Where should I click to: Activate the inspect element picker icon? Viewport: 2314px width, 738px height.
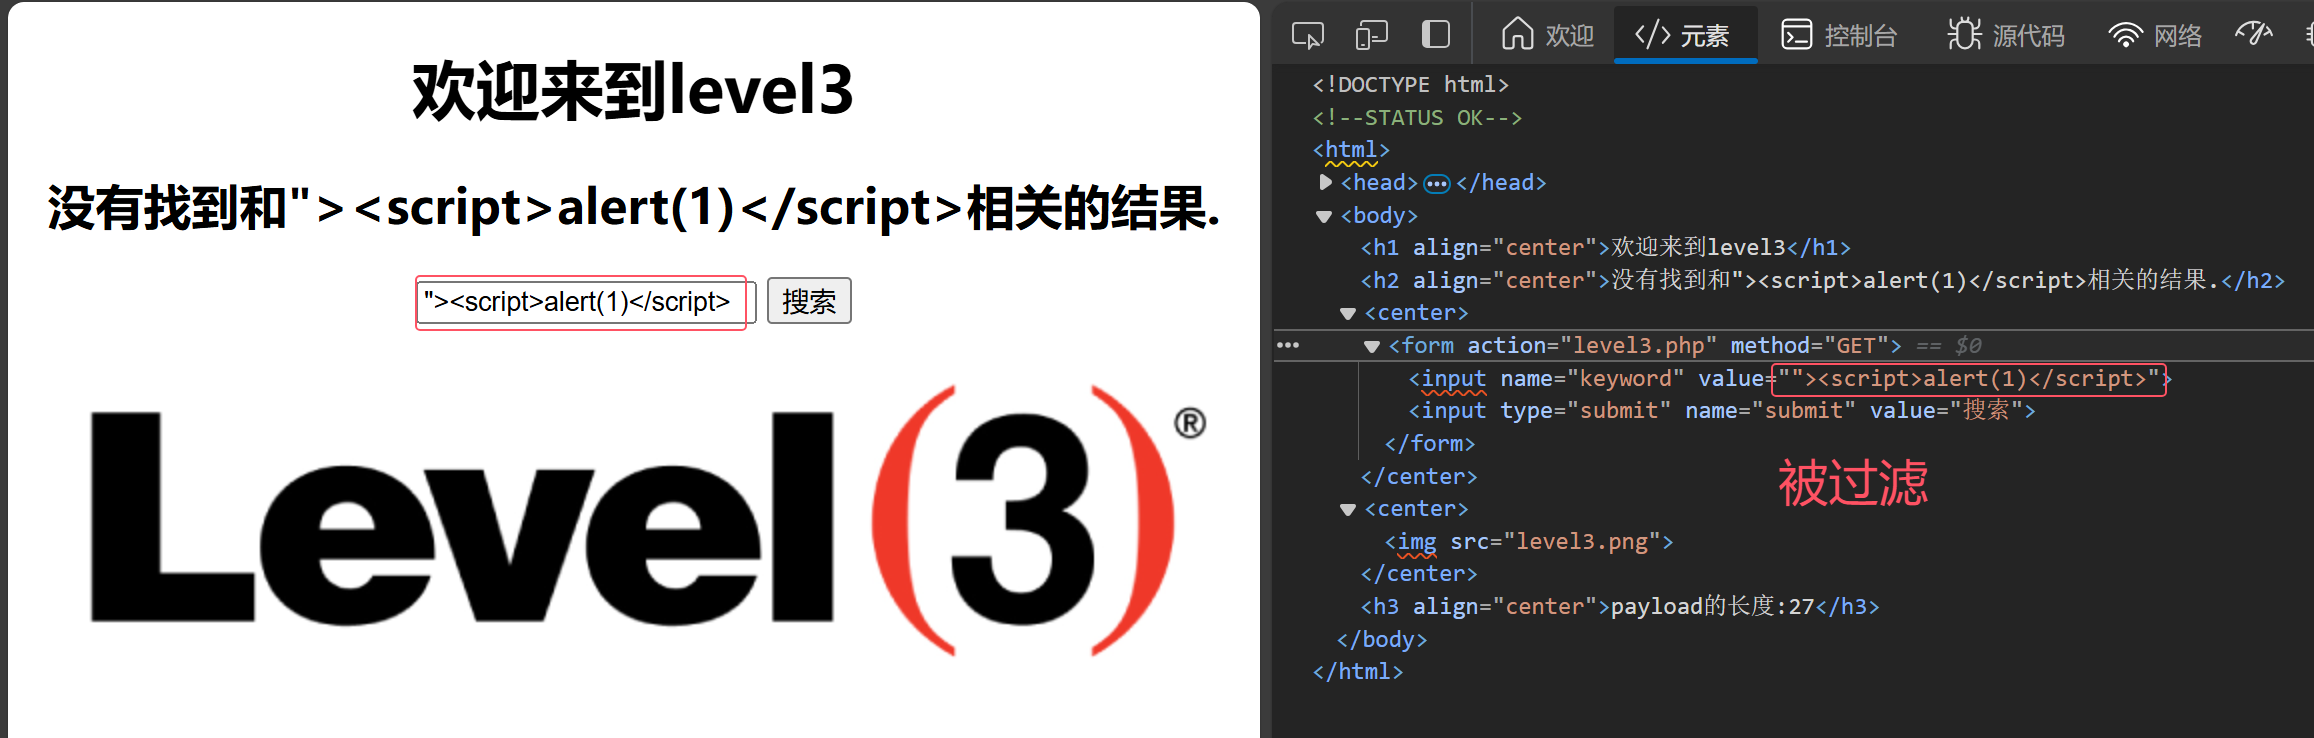tap(1307, 35)
